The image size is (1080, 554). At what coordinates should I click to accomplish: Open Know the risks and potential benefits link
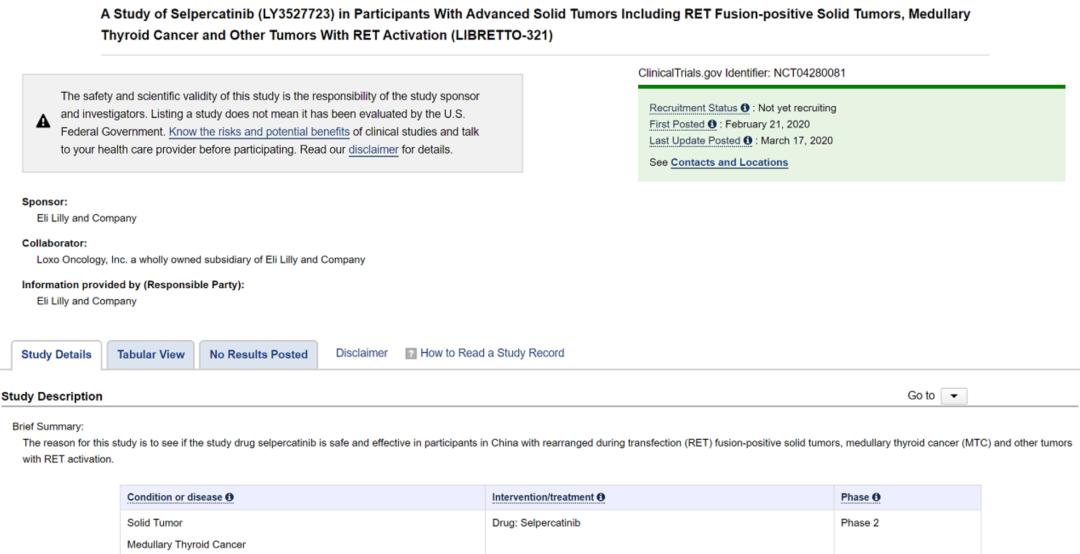click(x=259, y=132)
